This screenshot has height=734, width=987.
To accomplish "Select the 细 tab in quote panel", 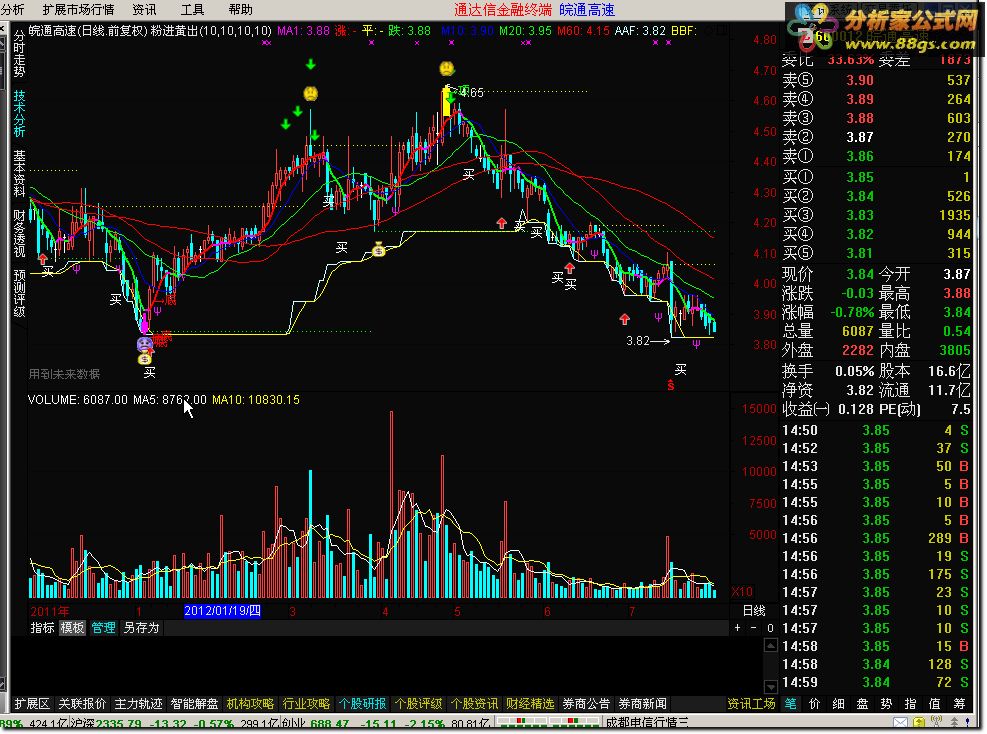I will coord(838,704).
